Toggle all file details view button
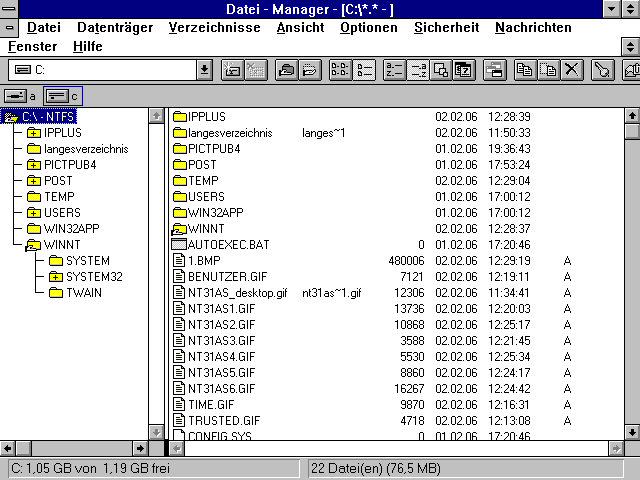 (x=364, y=70)
